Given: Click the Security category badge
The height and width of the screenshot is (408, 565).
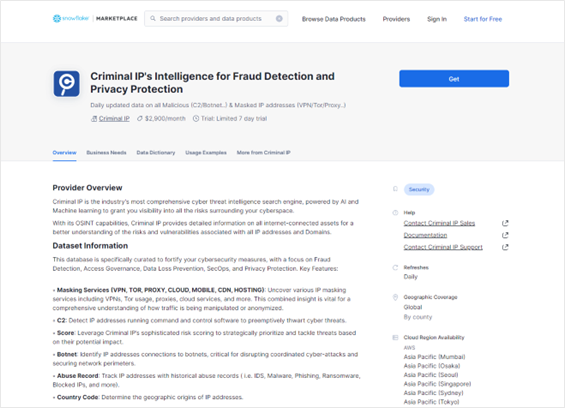Looking at the screenshot, I should coord(419,189).
